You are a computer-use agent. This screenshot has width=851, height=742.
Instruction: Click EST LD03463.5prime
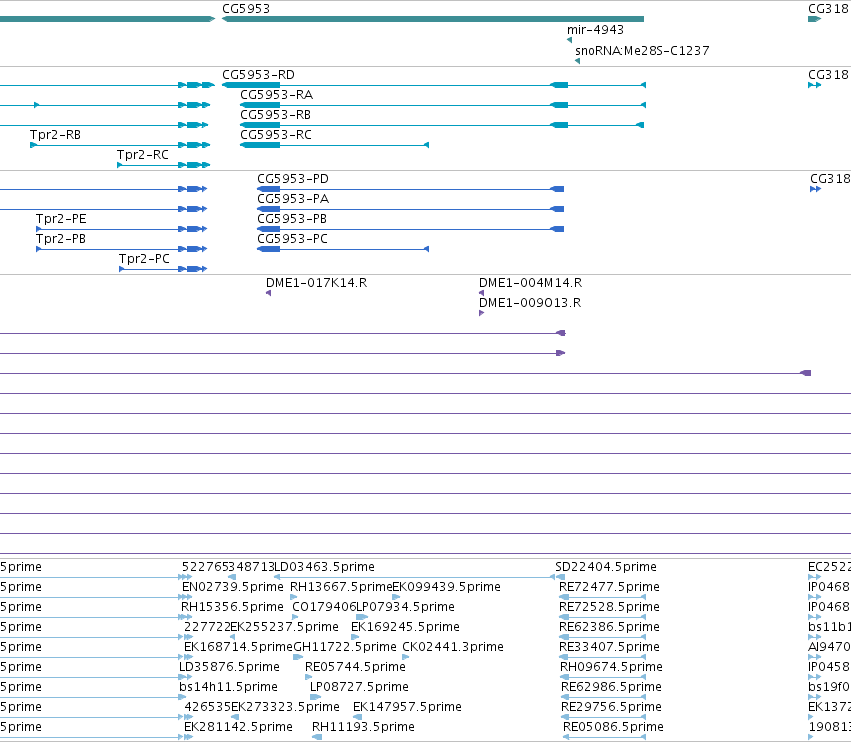click(325, 567)
